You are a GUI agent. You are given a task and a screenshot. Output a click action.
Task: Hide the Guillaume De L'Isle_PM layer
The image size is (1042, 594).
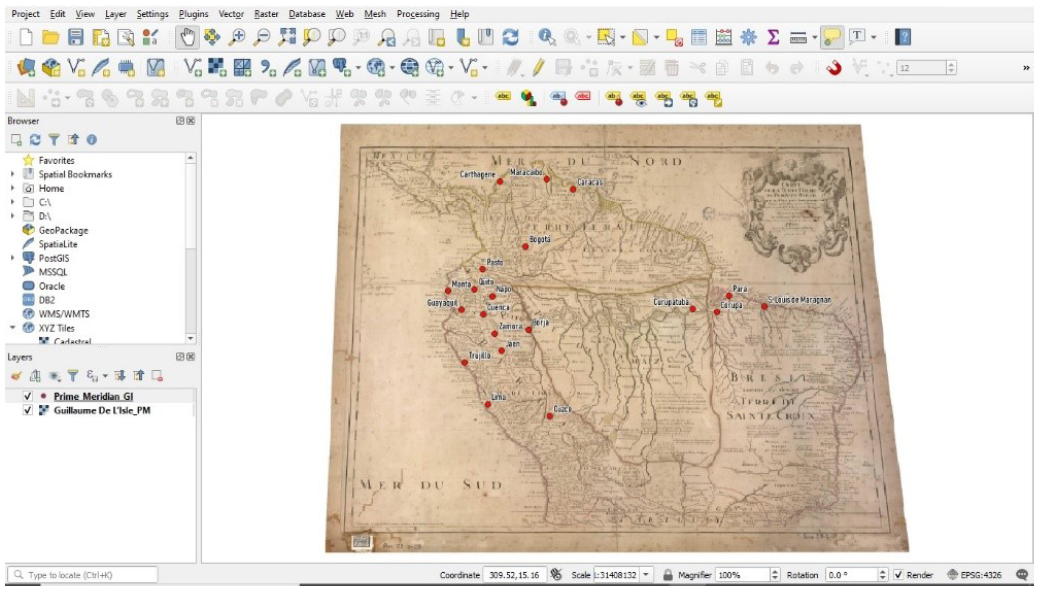(27, 410)
